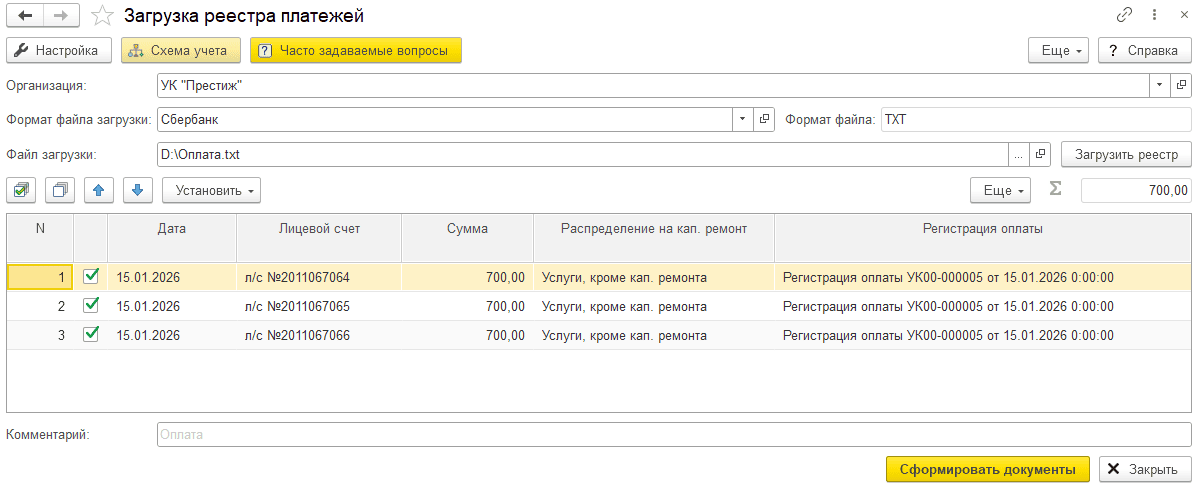
Task: Open the Установить dropdown menu
Action: [x=211, y=189]
